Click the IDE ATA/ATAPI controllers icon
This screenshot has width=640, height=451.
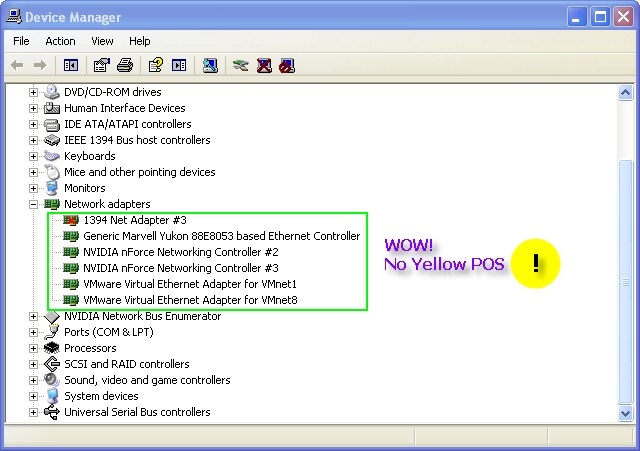(x=52, y=124)
